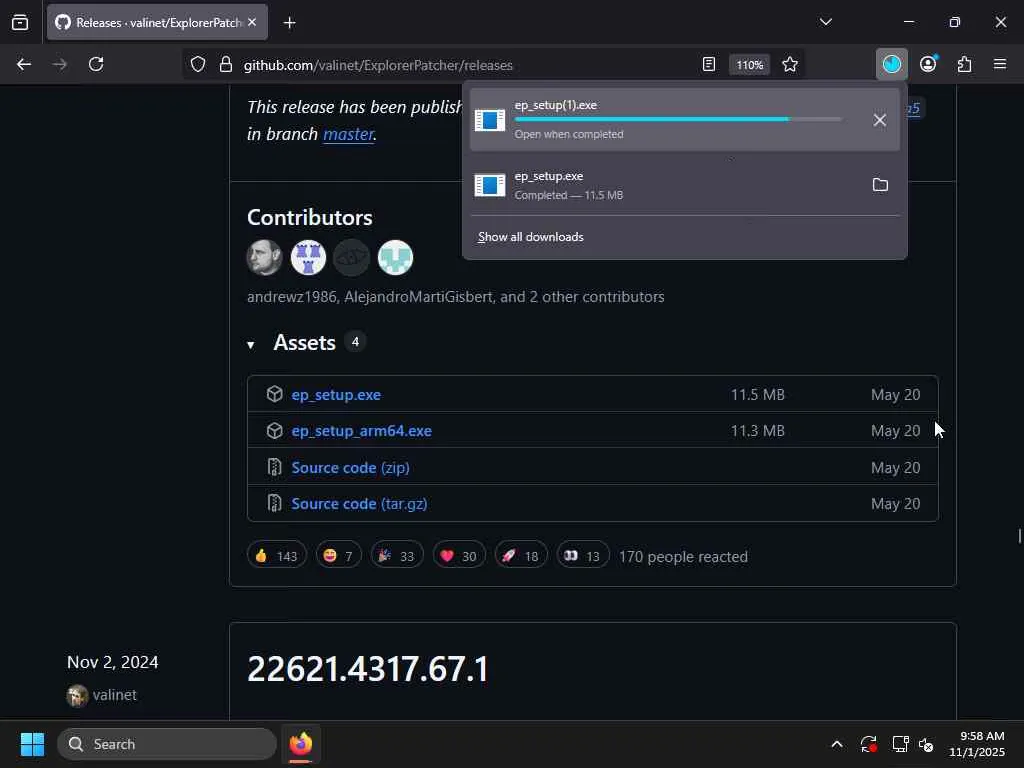Show hidden system tray icons
This screenshot has width=1024, height=768.
click(837, 744)
